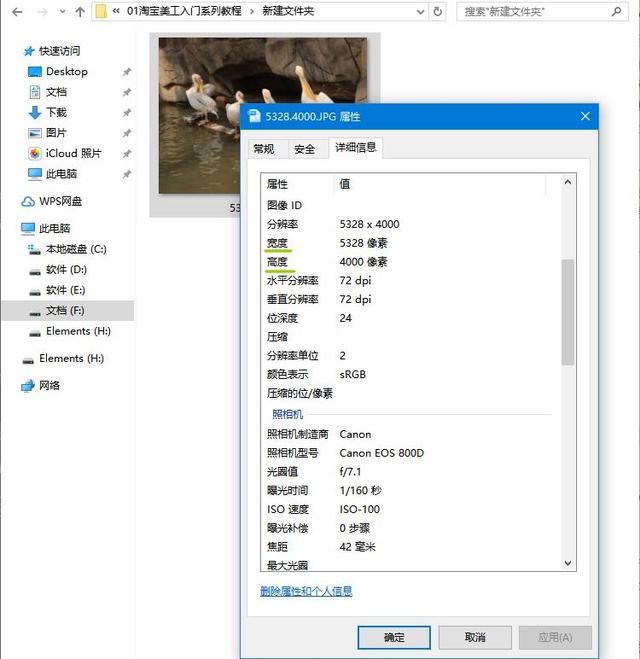Select 本地磁盘 (C:) drive
Screen dimensions: 640x659
76,249
